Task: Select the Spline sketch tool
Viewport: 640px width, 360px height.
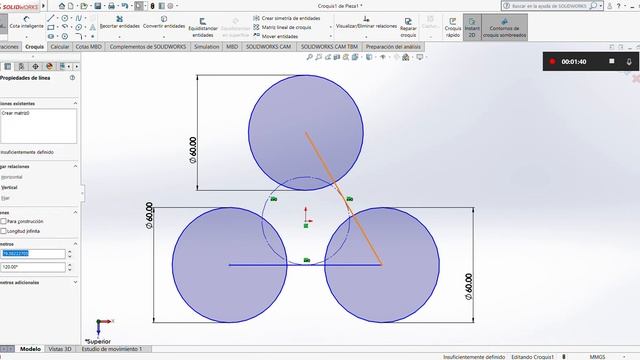Action: click(x=78, y=18)
